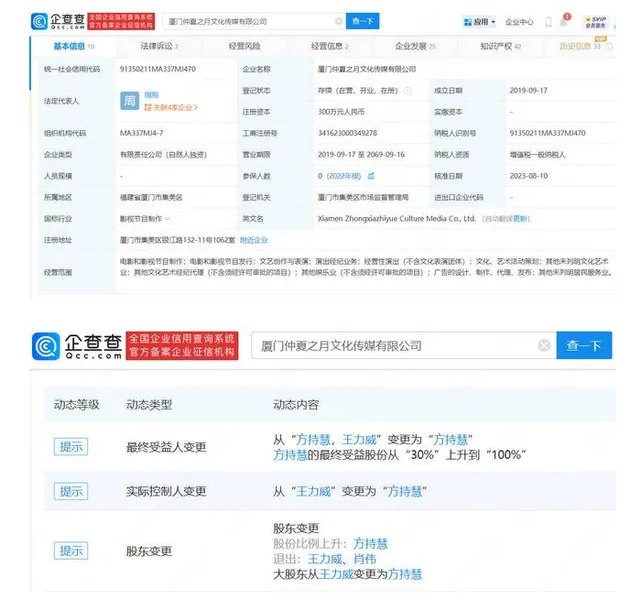The image size is (642, 600).
Task: Click 王力威 in the 退出 shareholders line
Action: [x=325, y=559]
